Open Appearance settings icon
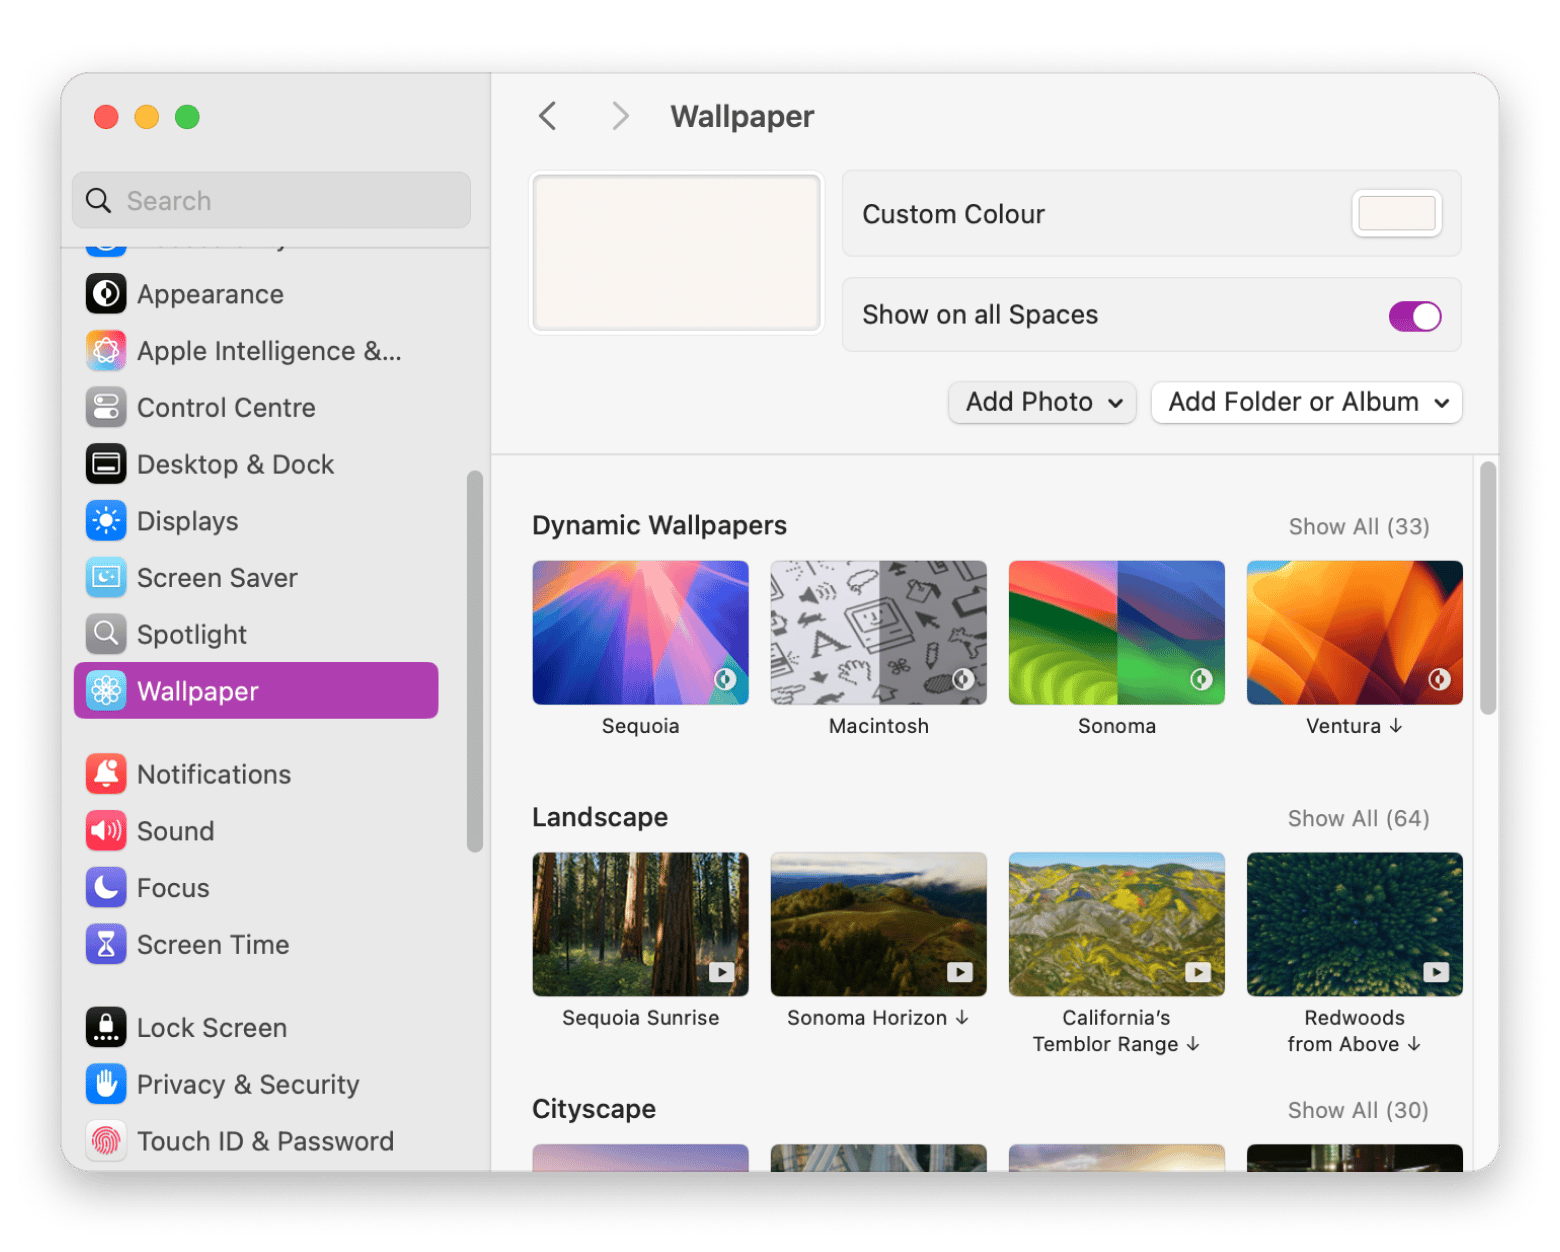This screenshot has height=1252, width=1560. 106,294
